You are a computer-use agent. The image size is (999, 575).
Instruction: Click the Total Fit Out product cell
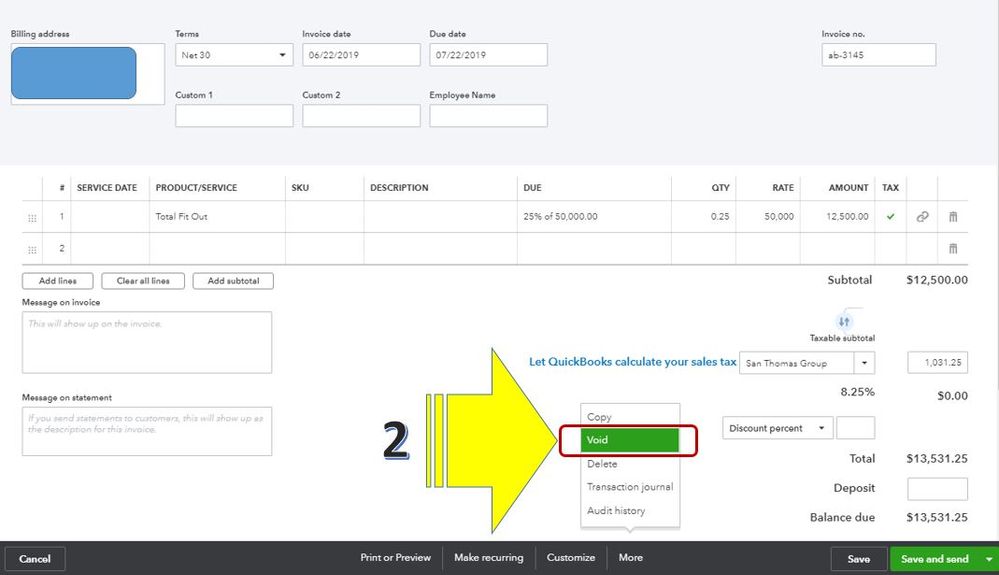click(x=217, y=217)
